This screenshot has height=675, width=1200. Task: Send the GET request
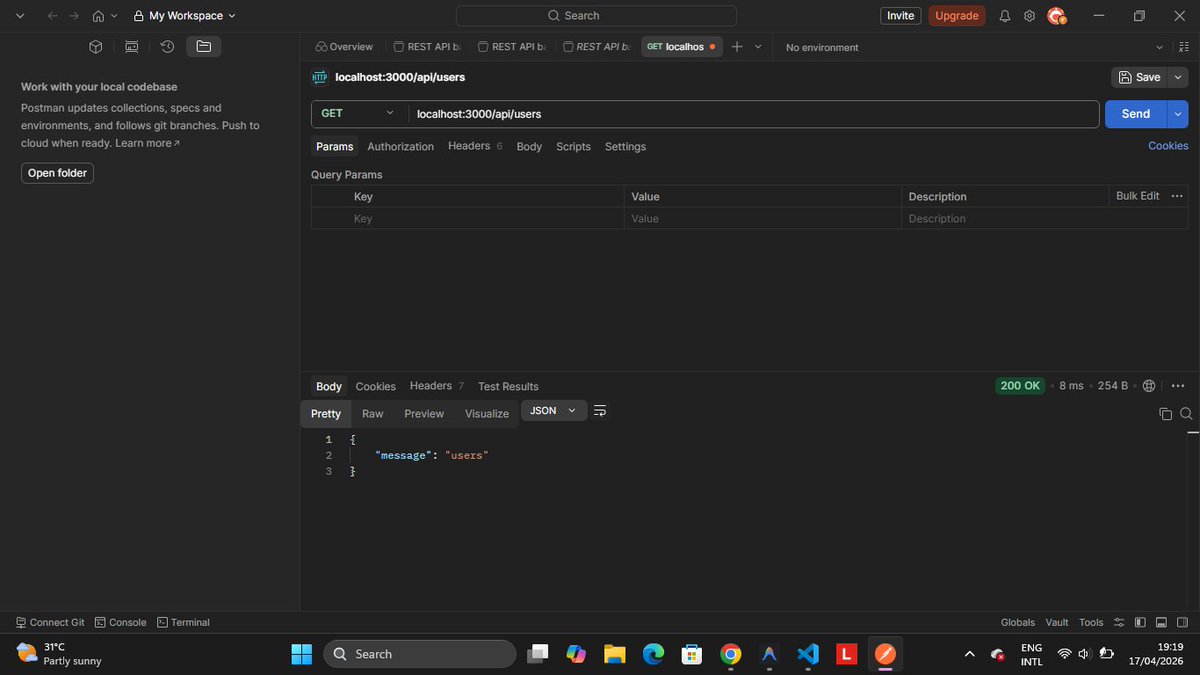click(1136, 114)
